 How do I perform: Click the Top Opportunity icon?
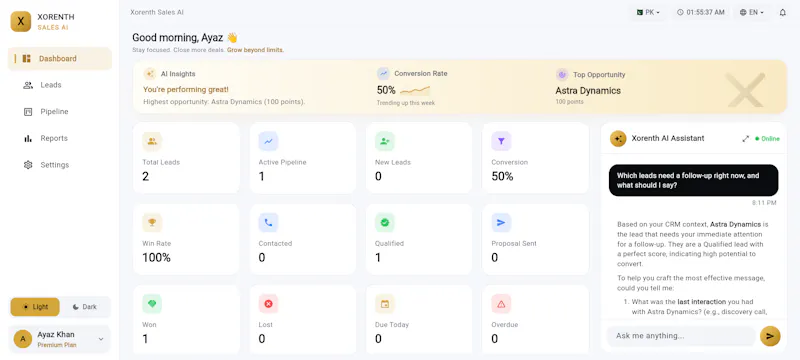coord(562,74)
